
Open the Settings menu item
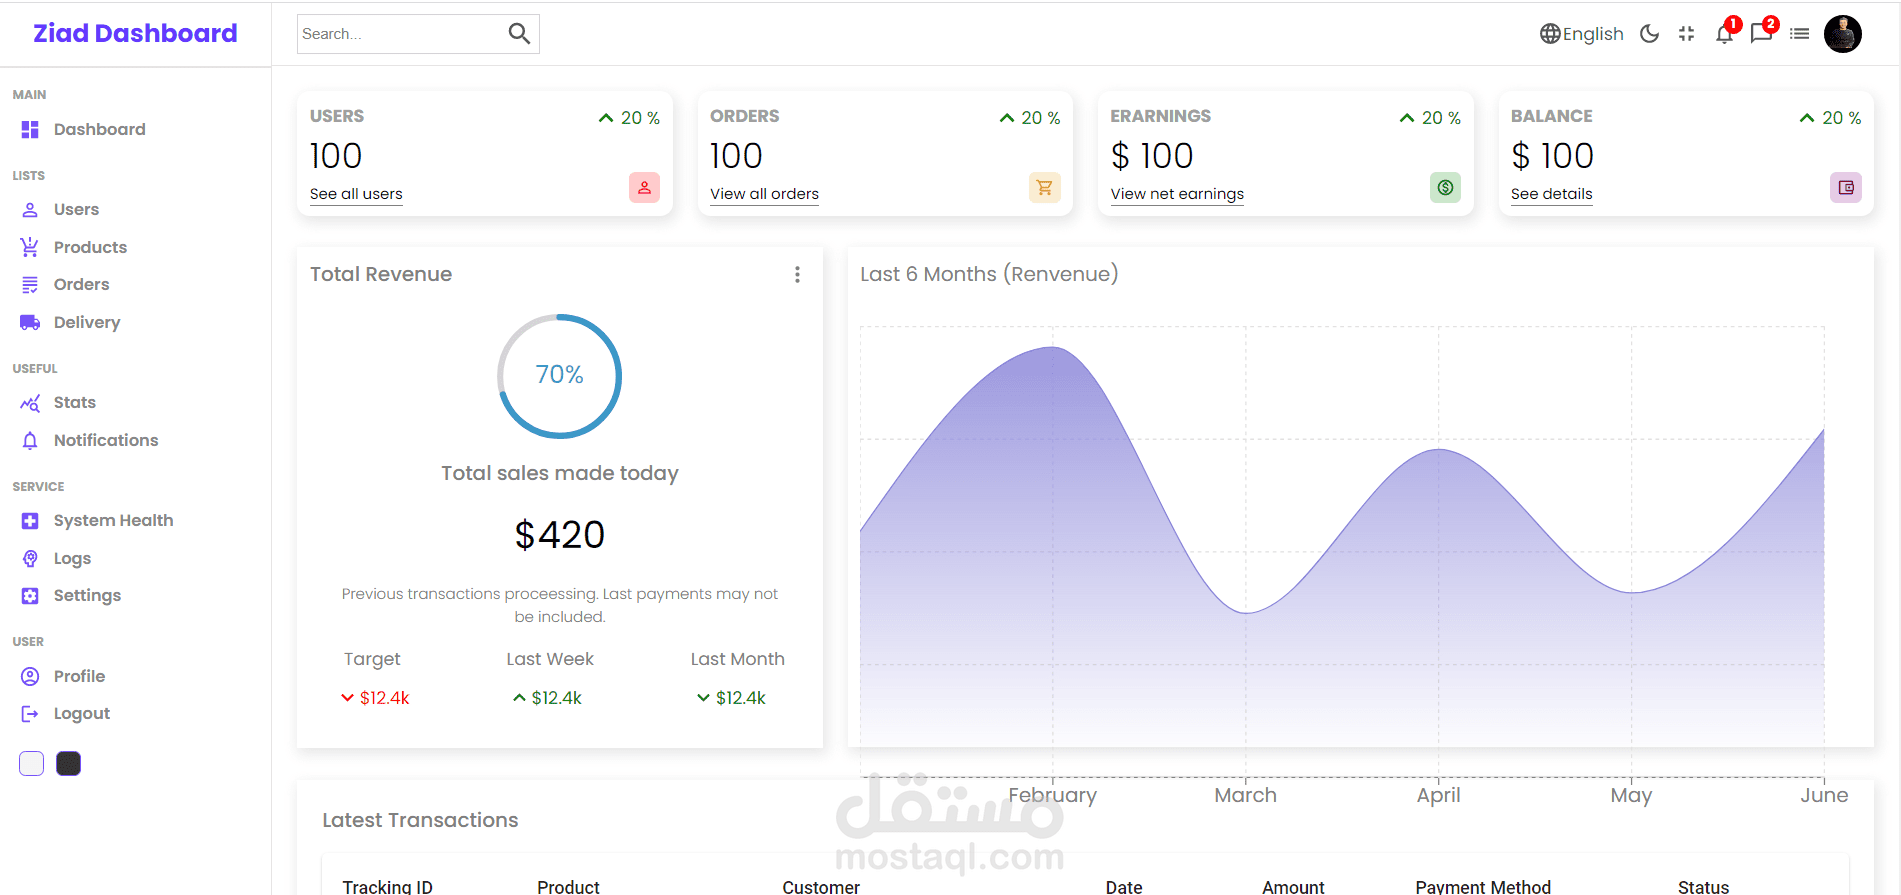(87, 596)
